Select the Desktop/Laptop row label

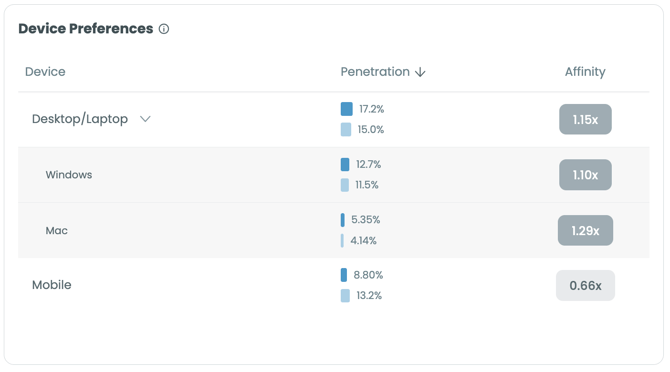(x=80, y=119)
